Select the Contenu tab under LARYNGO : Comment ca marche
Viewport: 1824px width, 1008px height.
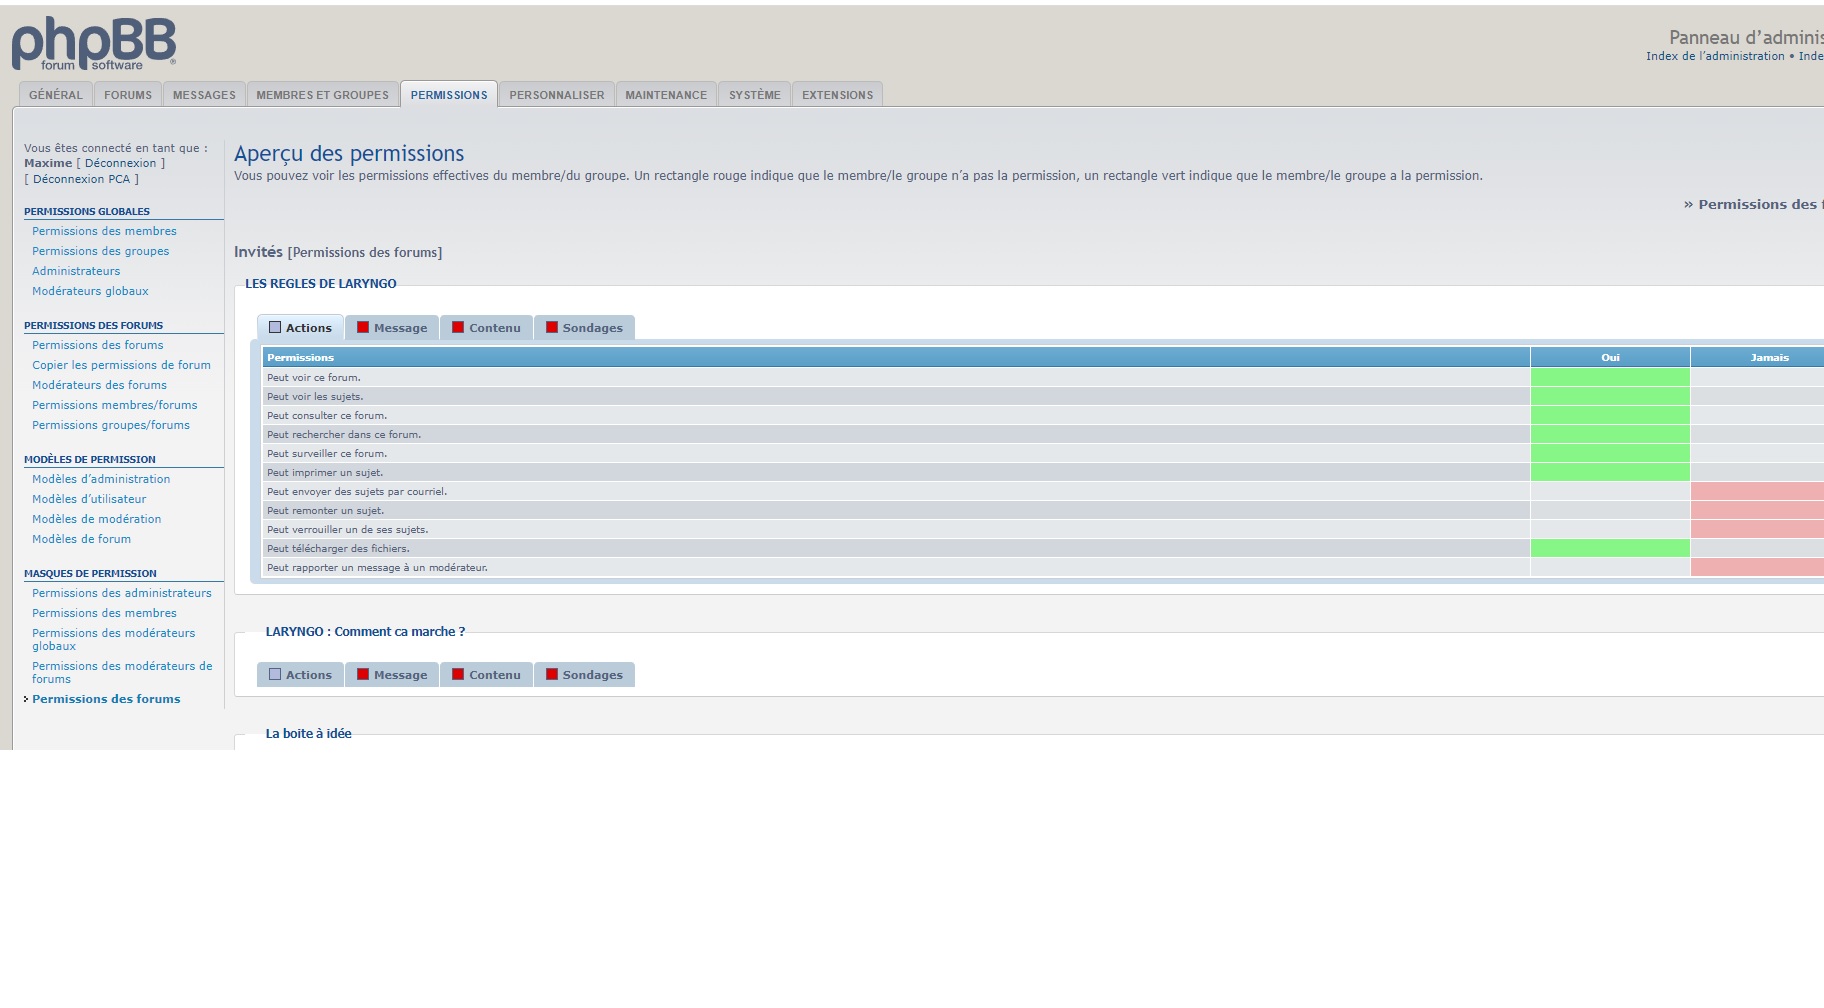pyautogui.click(x=486, y=675)
